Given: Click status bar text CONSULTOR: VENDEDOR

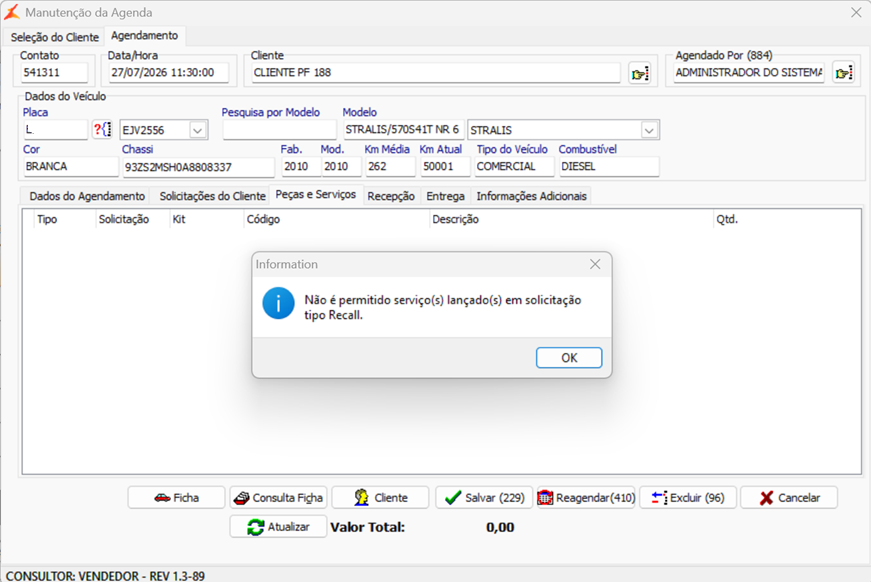Looking at the screenshot, I should pyautogui.click(x=105, y=576).
